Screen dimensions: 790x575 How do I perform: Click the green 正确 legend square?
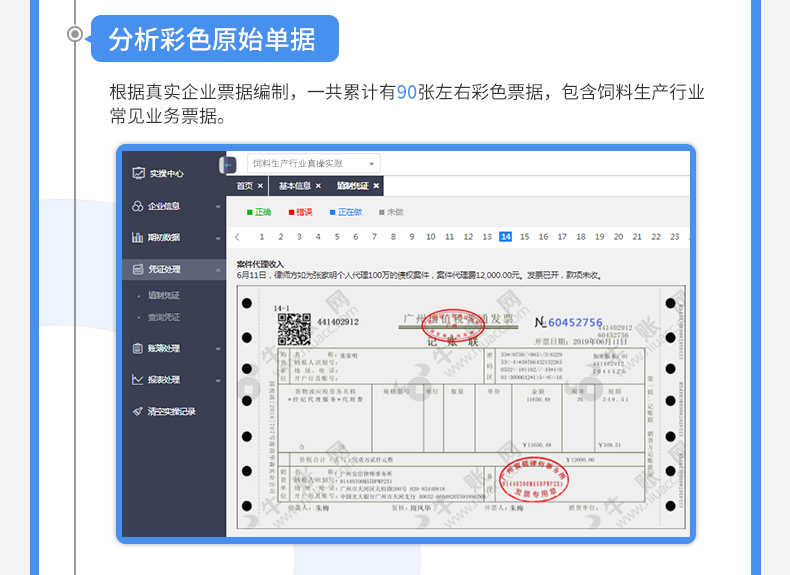click(250, 212)
